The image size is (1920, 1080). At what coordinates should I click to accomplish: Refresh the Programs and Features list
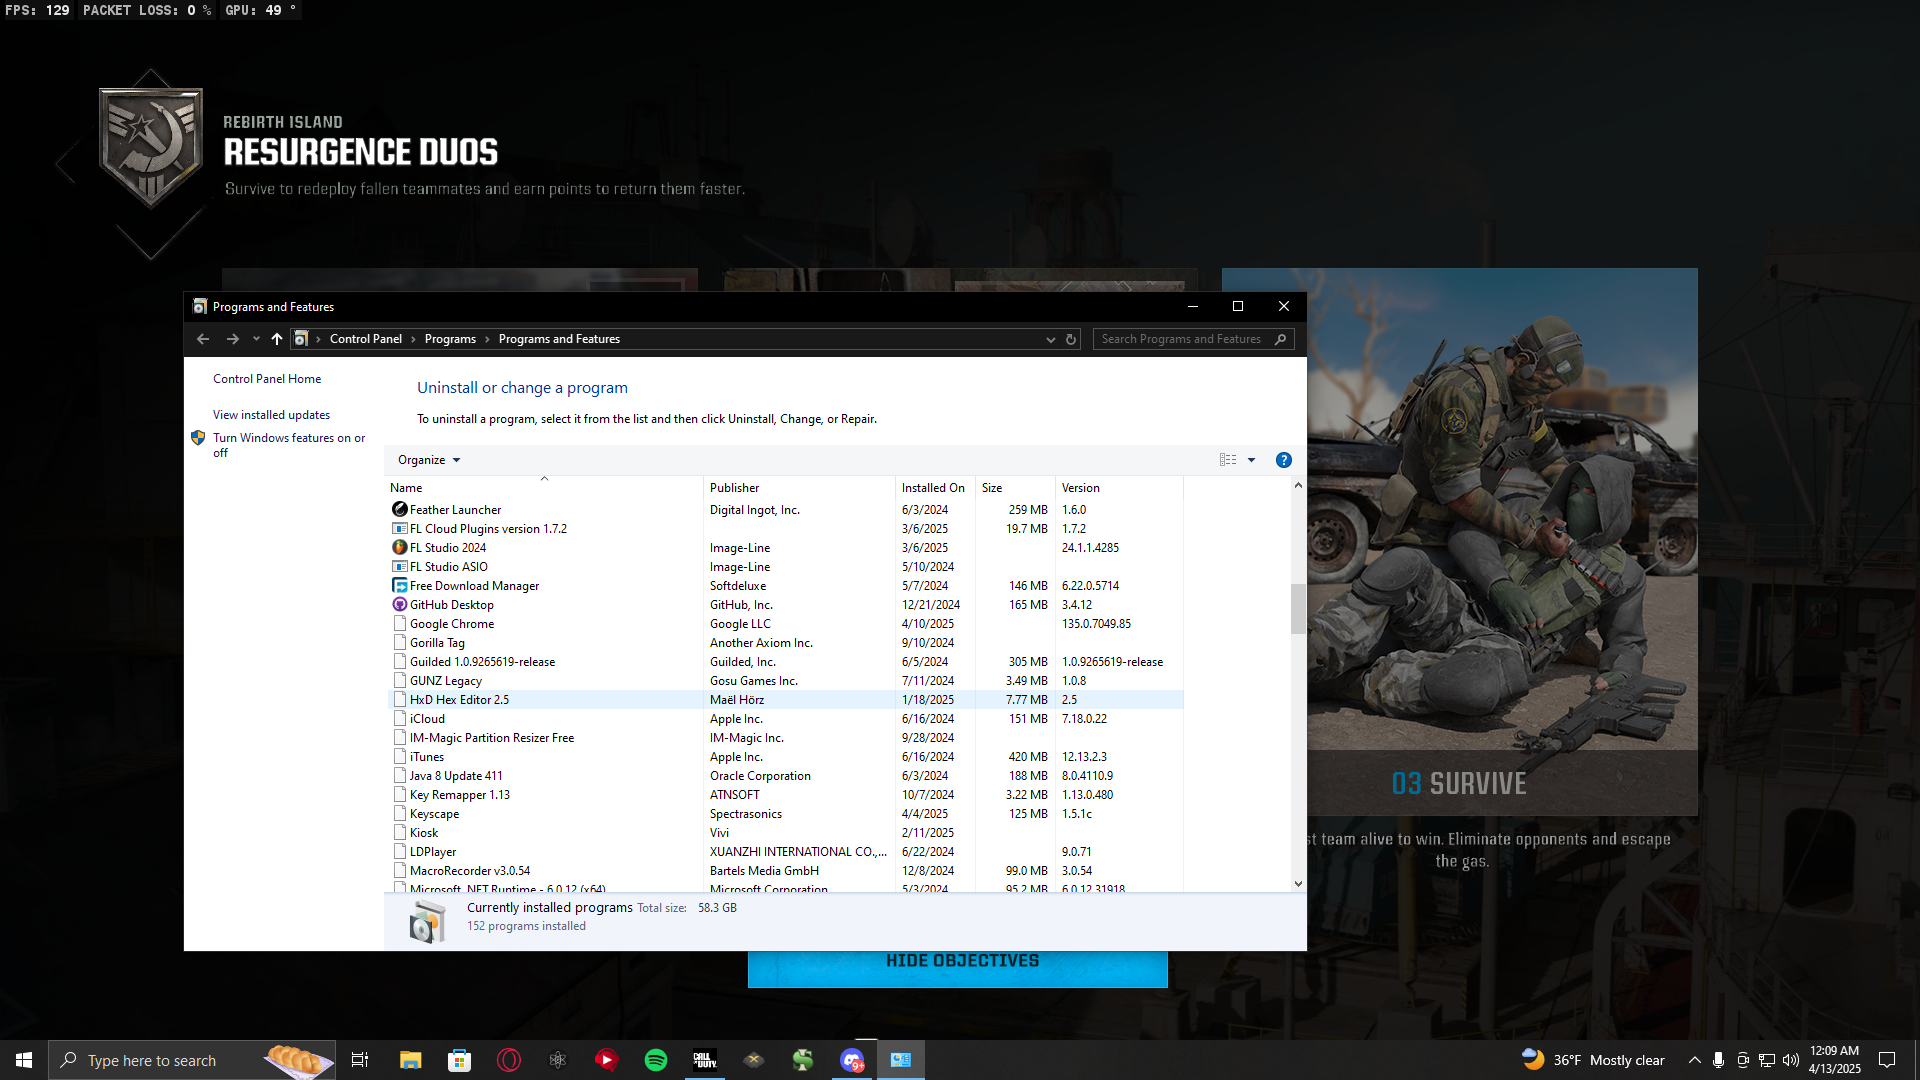point(1071,339)
